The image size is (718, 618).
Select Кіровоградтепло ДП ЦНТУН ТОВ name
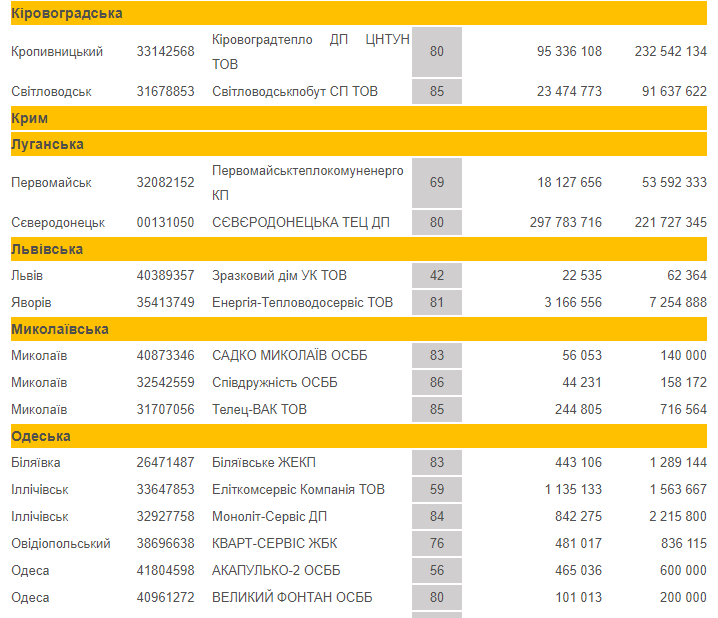point(310,51)
